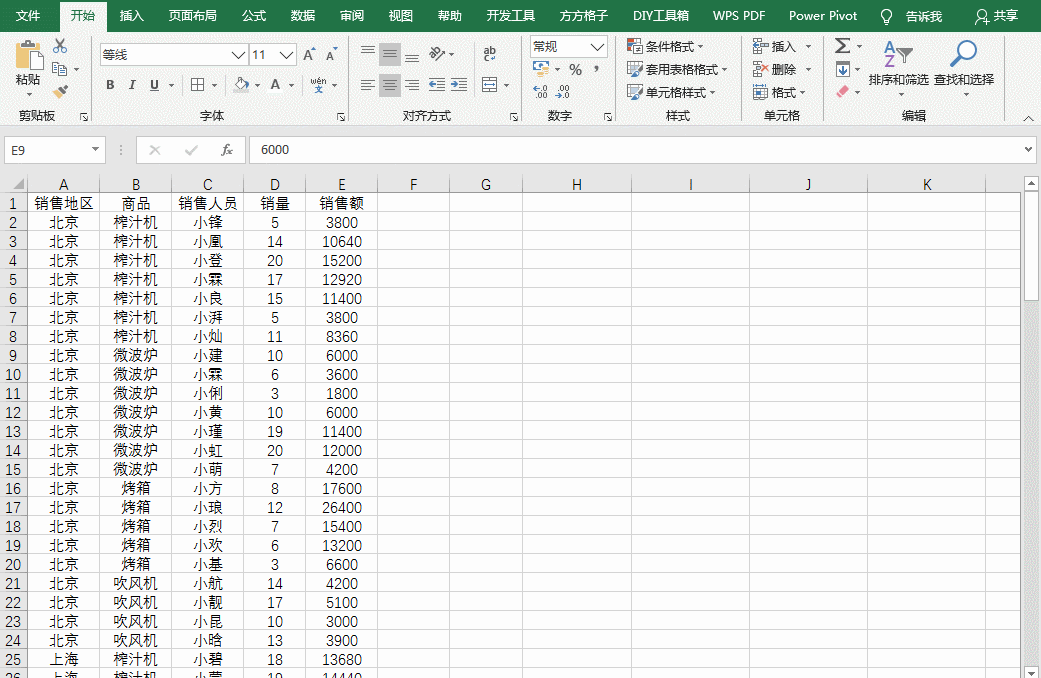
Task: Expand the formula bar
Action: point(1028,149)
